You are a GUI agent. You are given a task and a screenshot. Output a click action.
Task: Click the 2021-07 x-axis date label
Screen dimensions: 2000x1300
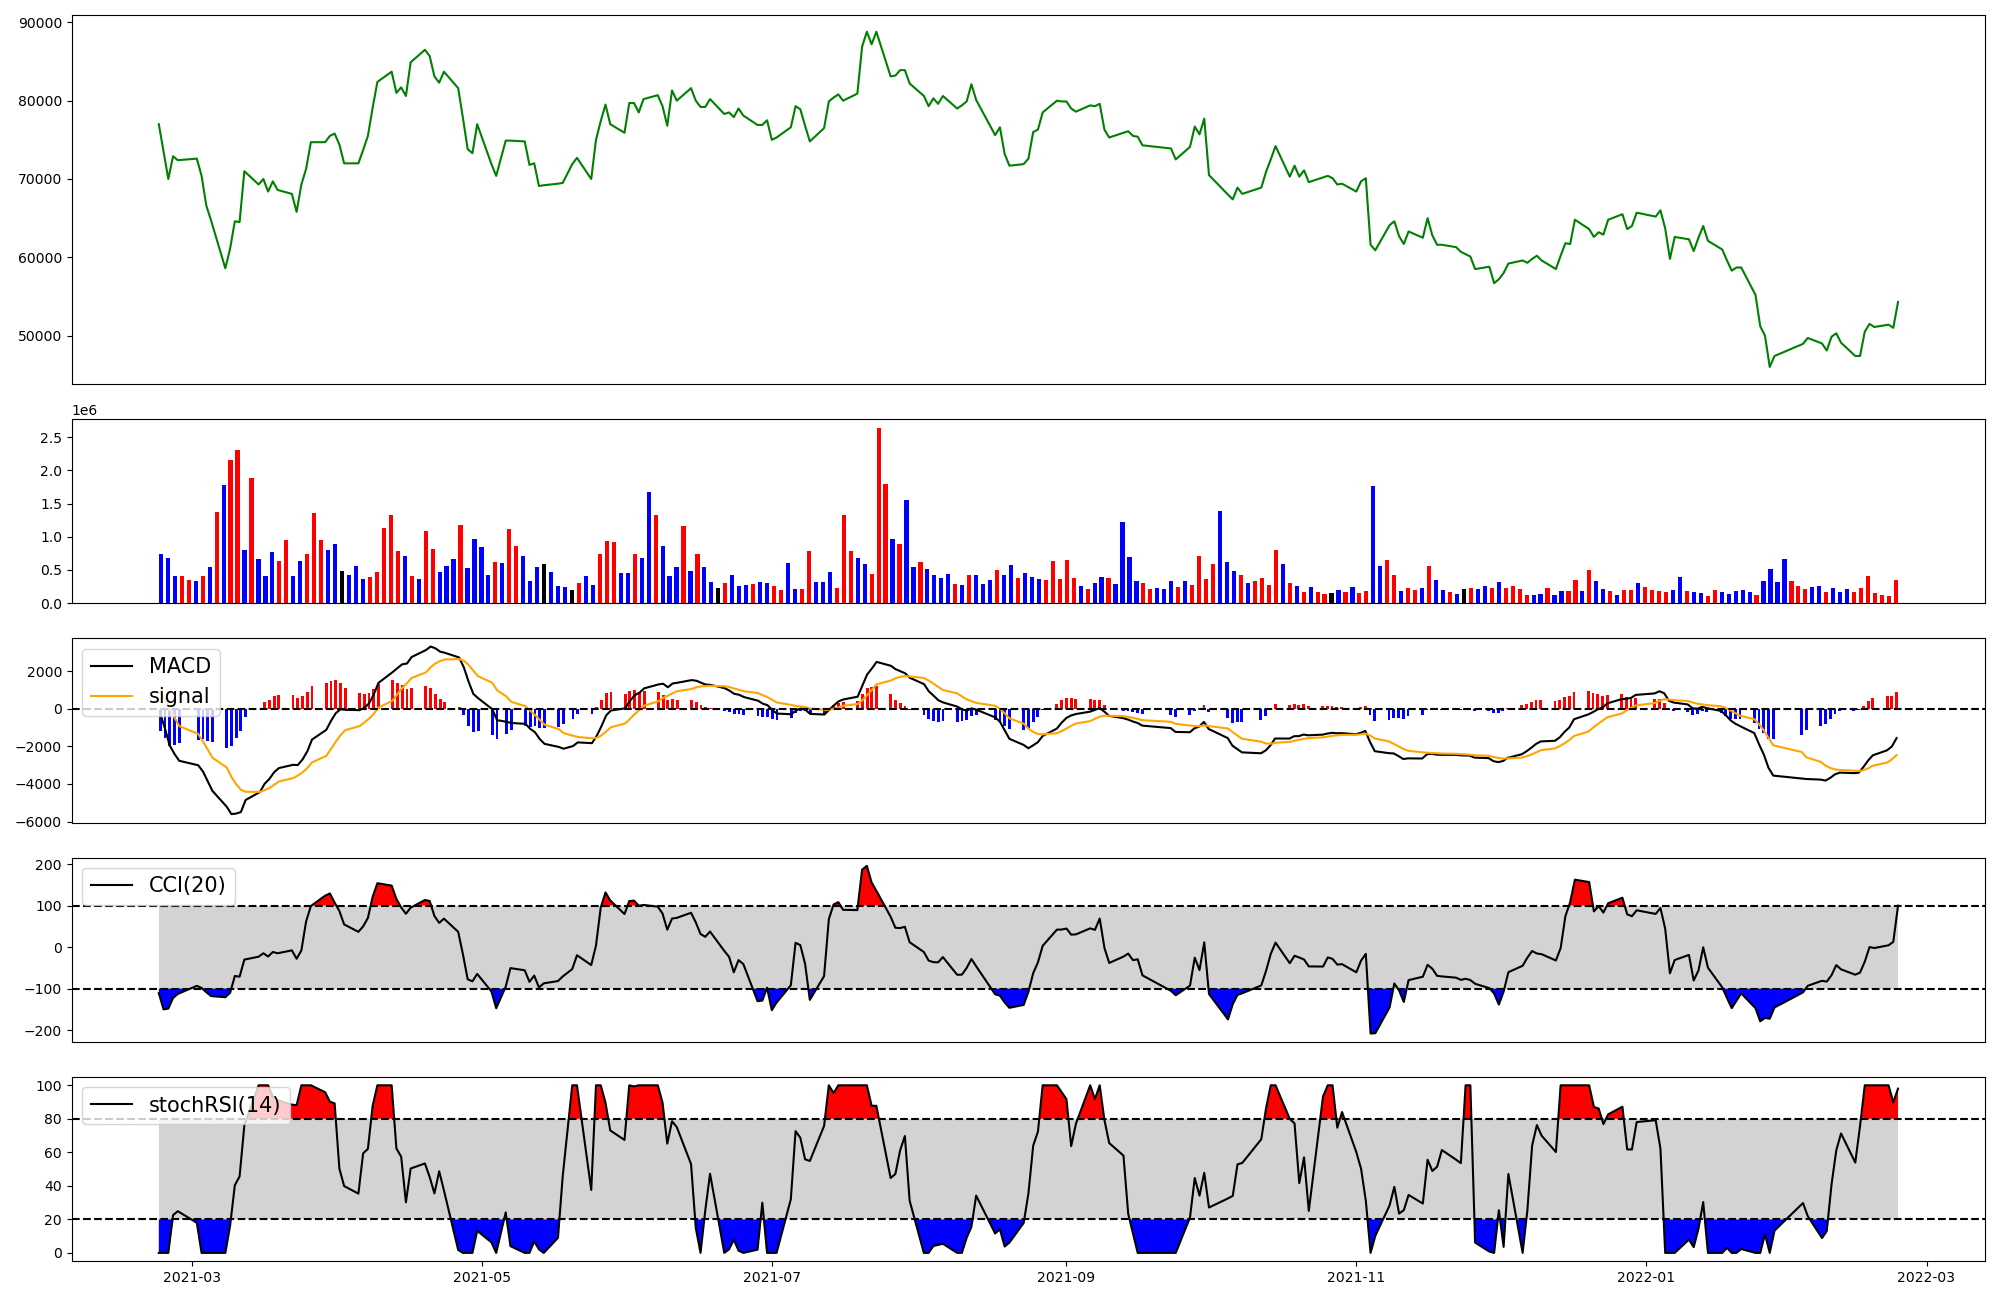[773, 1277]
